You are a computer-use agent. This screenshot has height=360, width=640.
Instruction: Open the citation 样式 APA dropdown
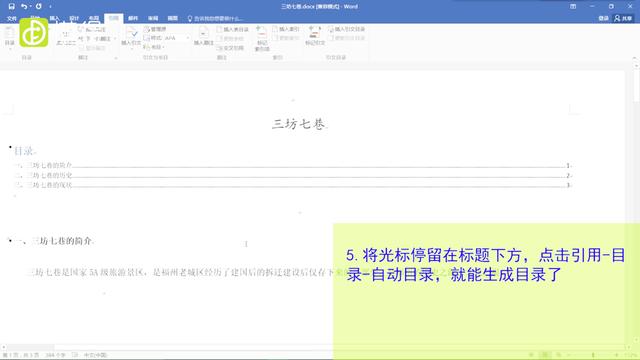[x=167, y=38]
